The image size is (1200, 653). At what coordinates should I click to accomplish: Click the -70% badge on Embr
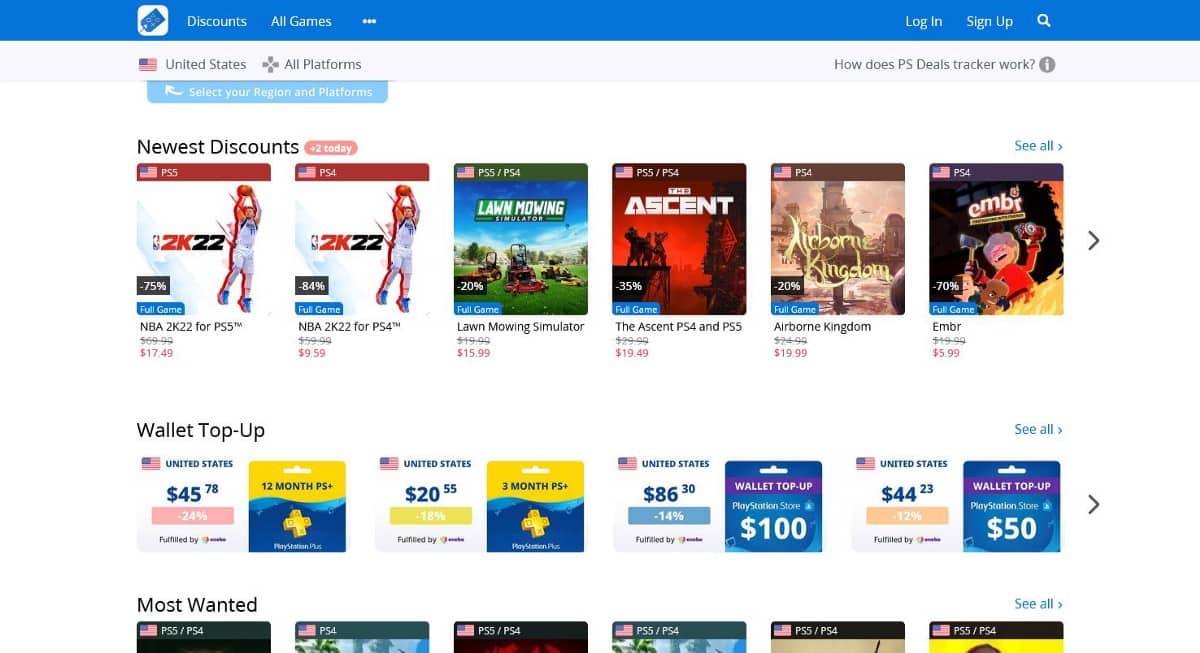pos(946,286)
